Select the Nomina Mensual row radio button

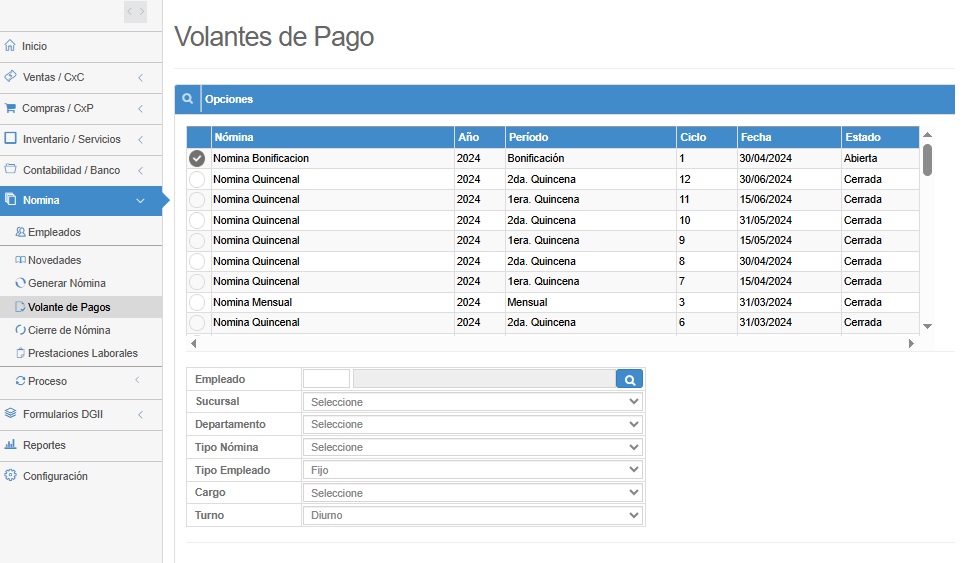click(x=197, y=302)
